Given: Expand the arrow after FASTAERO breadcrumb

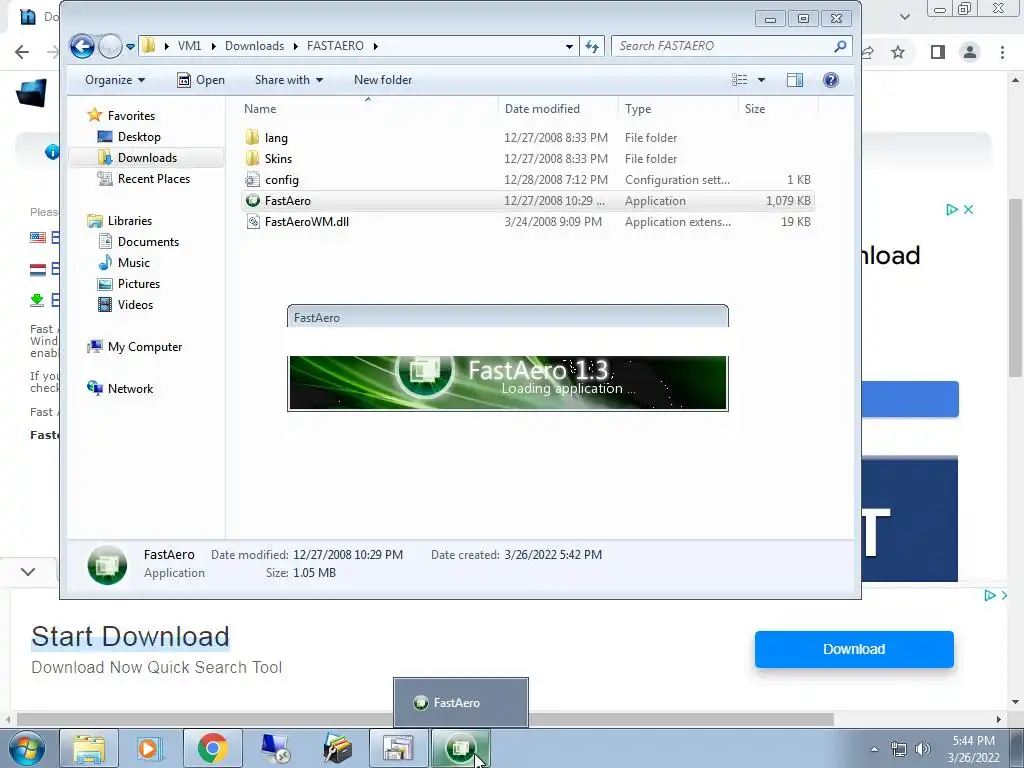Looking at the screenshot, I should (x=376, y=46).
